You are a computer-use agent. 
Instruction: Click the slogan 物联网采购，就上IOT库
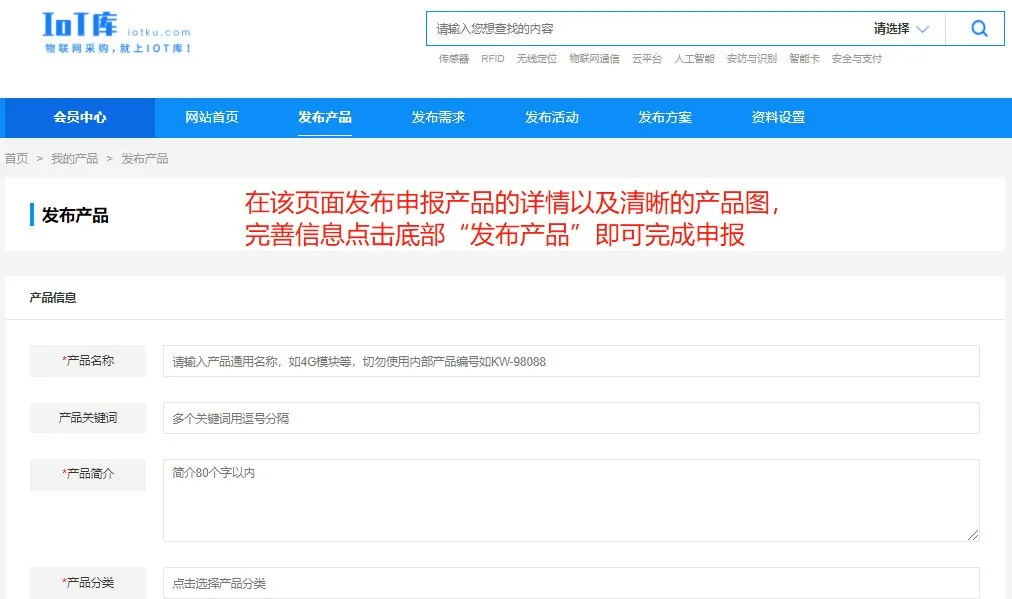tap(118, 48)
